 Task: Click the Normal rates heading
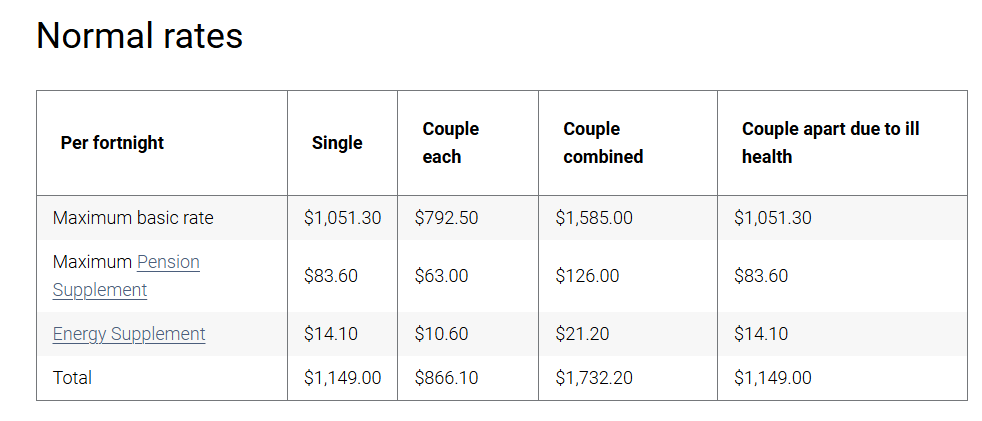click(x=140, y=35)
